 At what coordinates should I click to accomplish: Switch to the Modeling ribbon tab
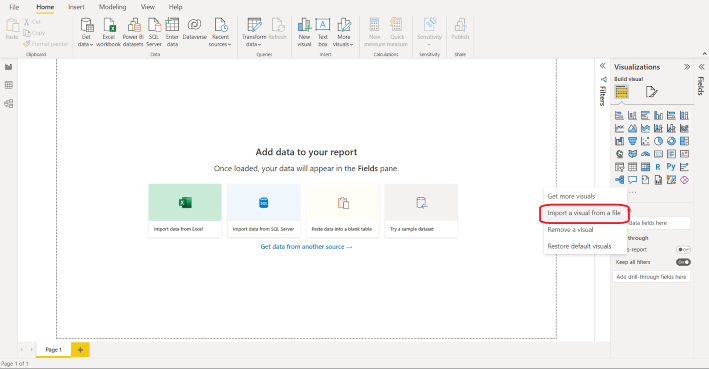click(x=113, y=7)
